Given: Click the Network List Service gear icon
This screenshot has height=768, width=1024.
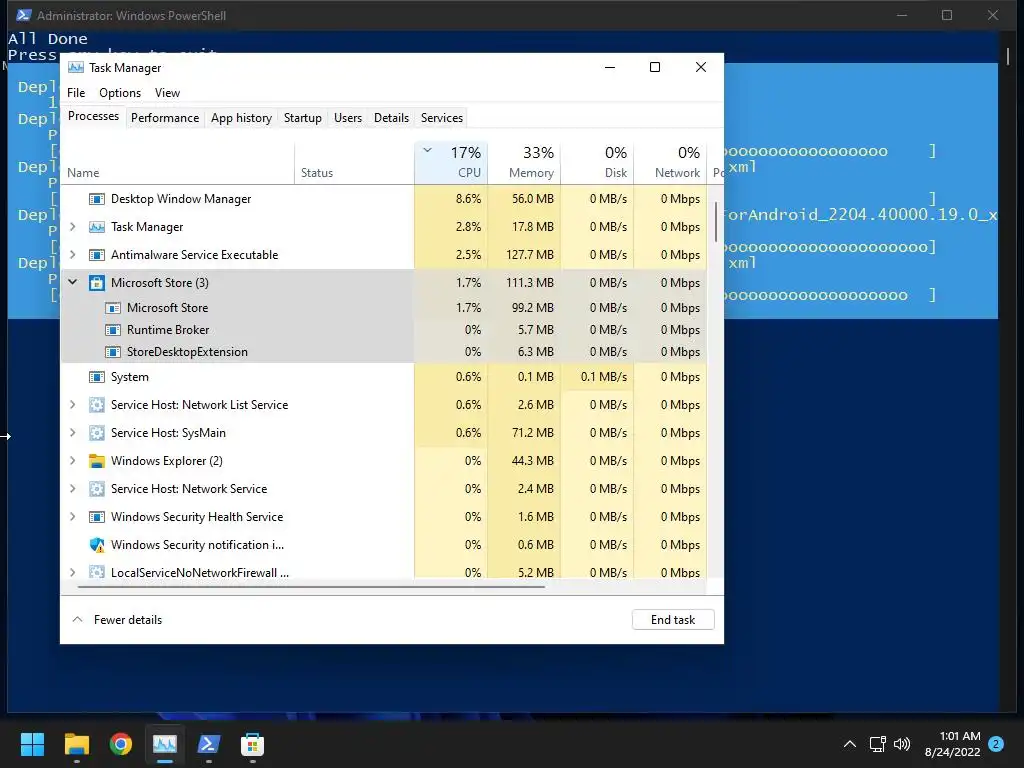Looking at the screenshot, I should tap(97, 405).
